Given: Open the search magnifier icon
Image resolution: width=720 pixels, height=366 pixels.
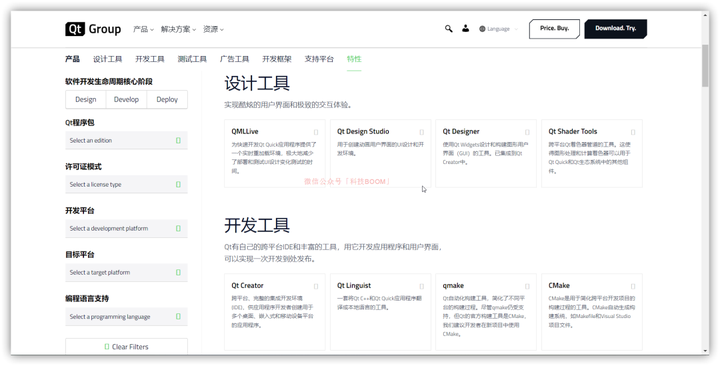Looking at the screenshot, I should (449, 28).
